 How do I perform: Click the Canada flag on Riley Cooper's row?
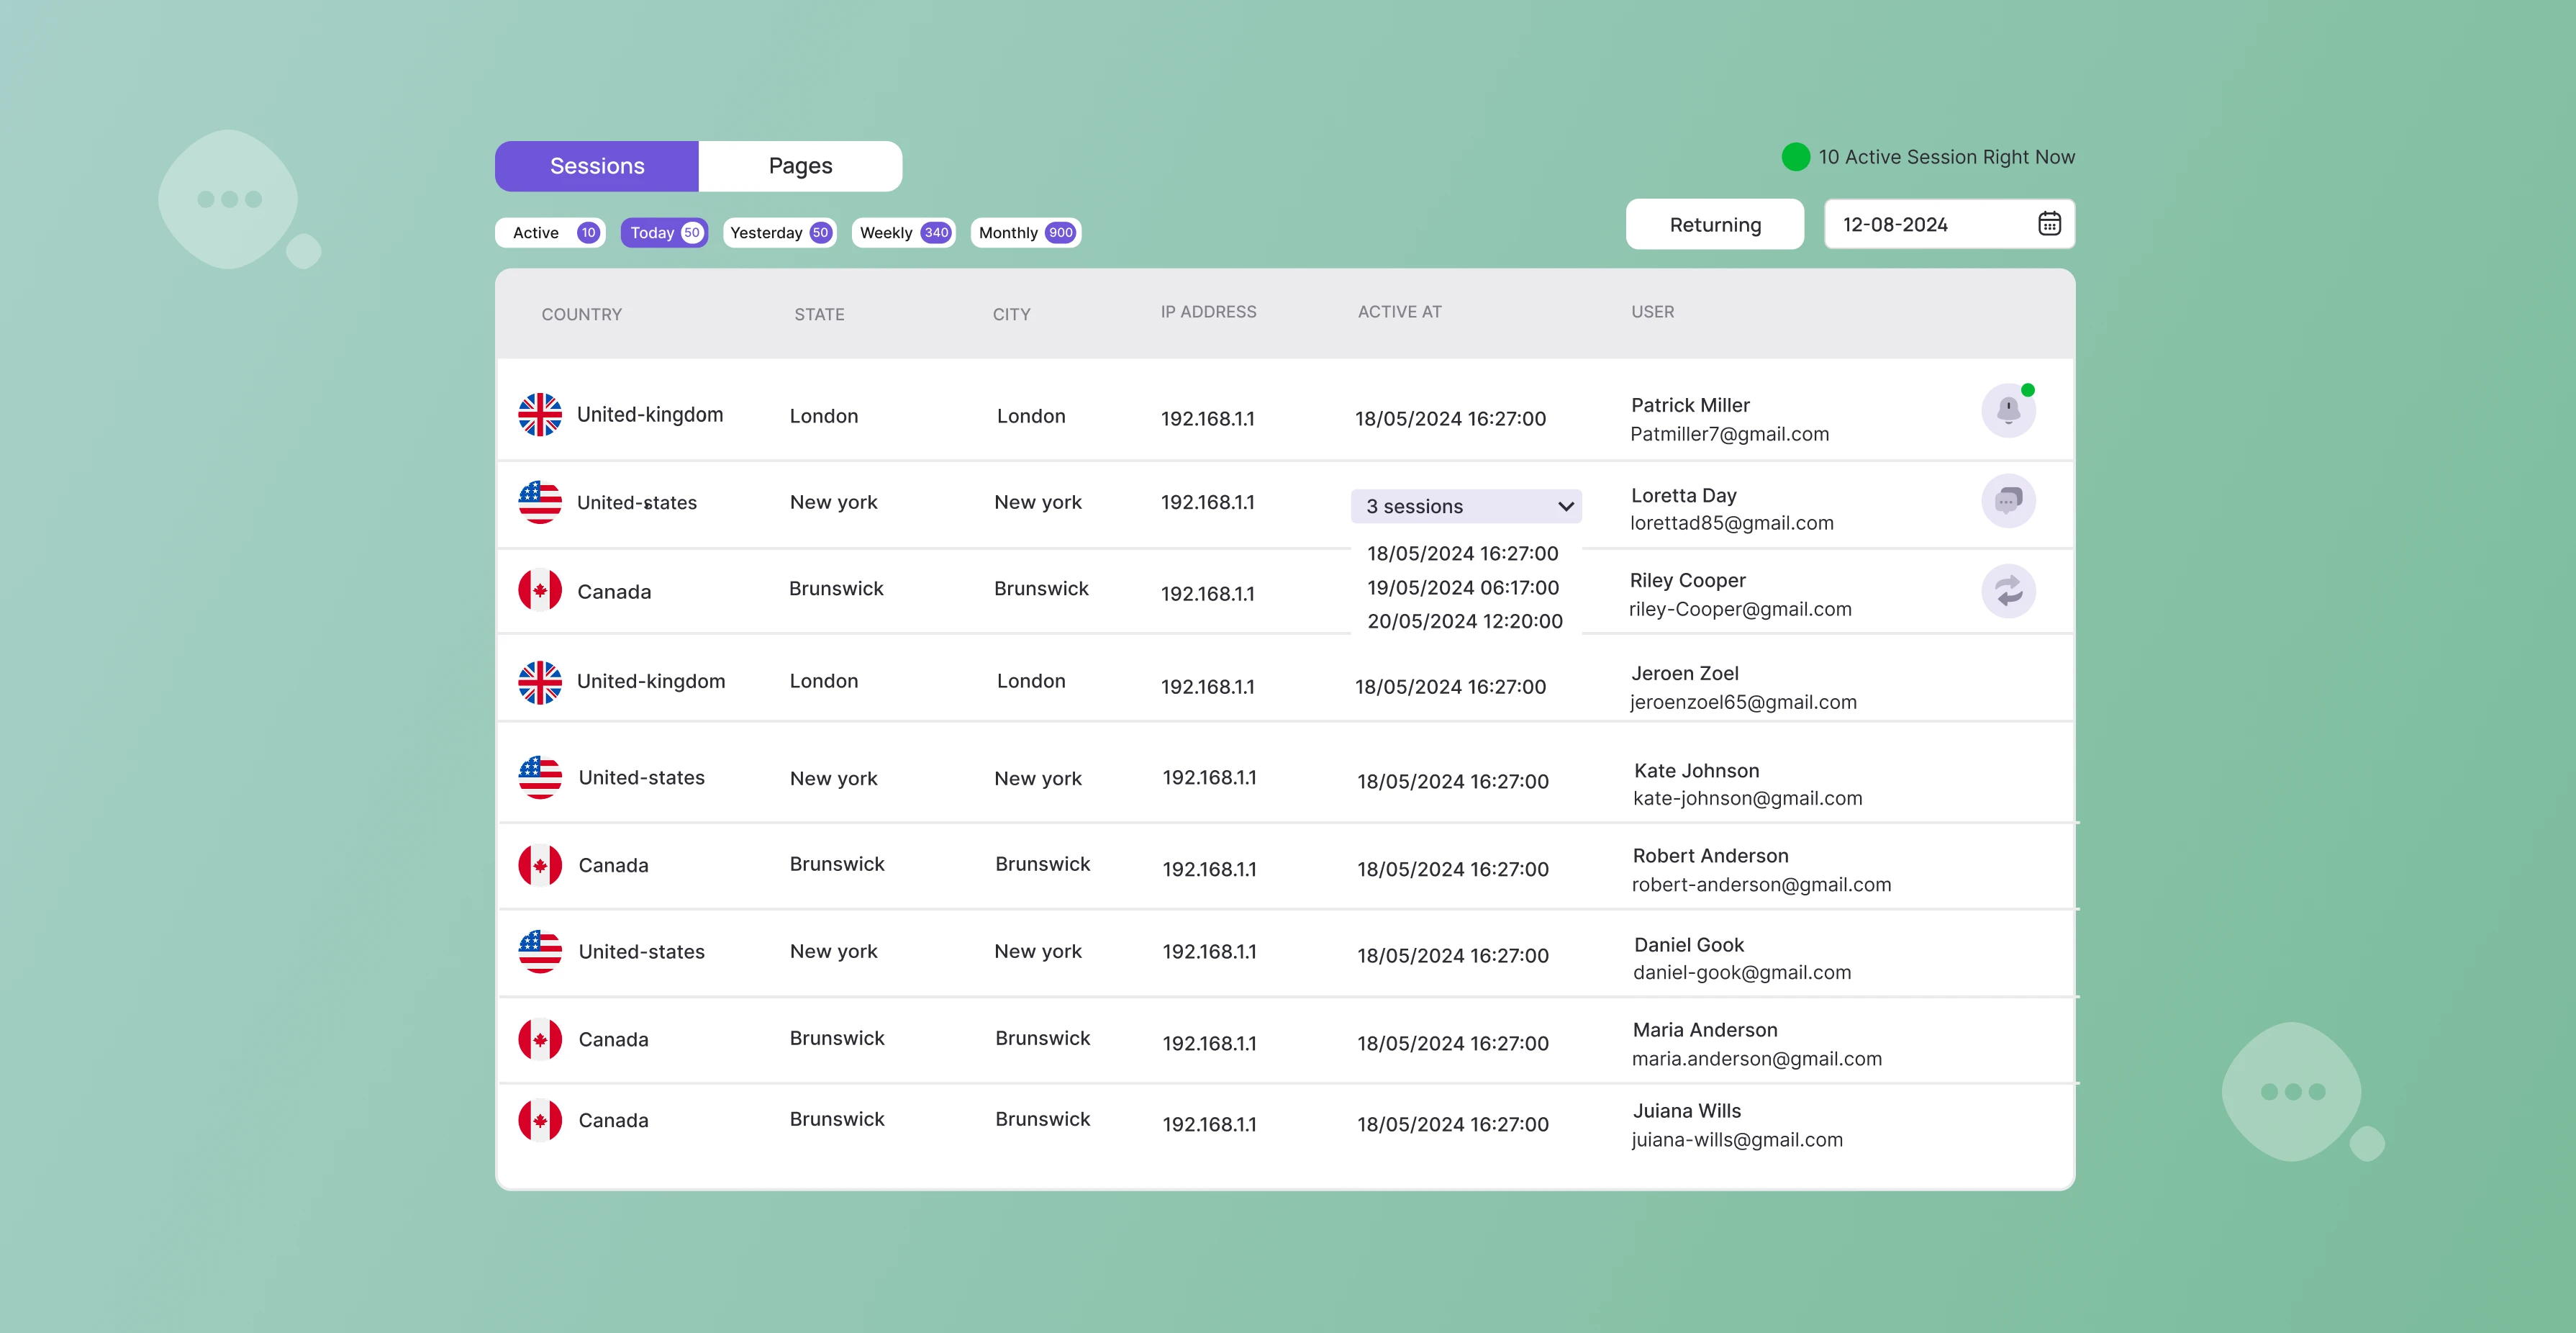point(540,590)
